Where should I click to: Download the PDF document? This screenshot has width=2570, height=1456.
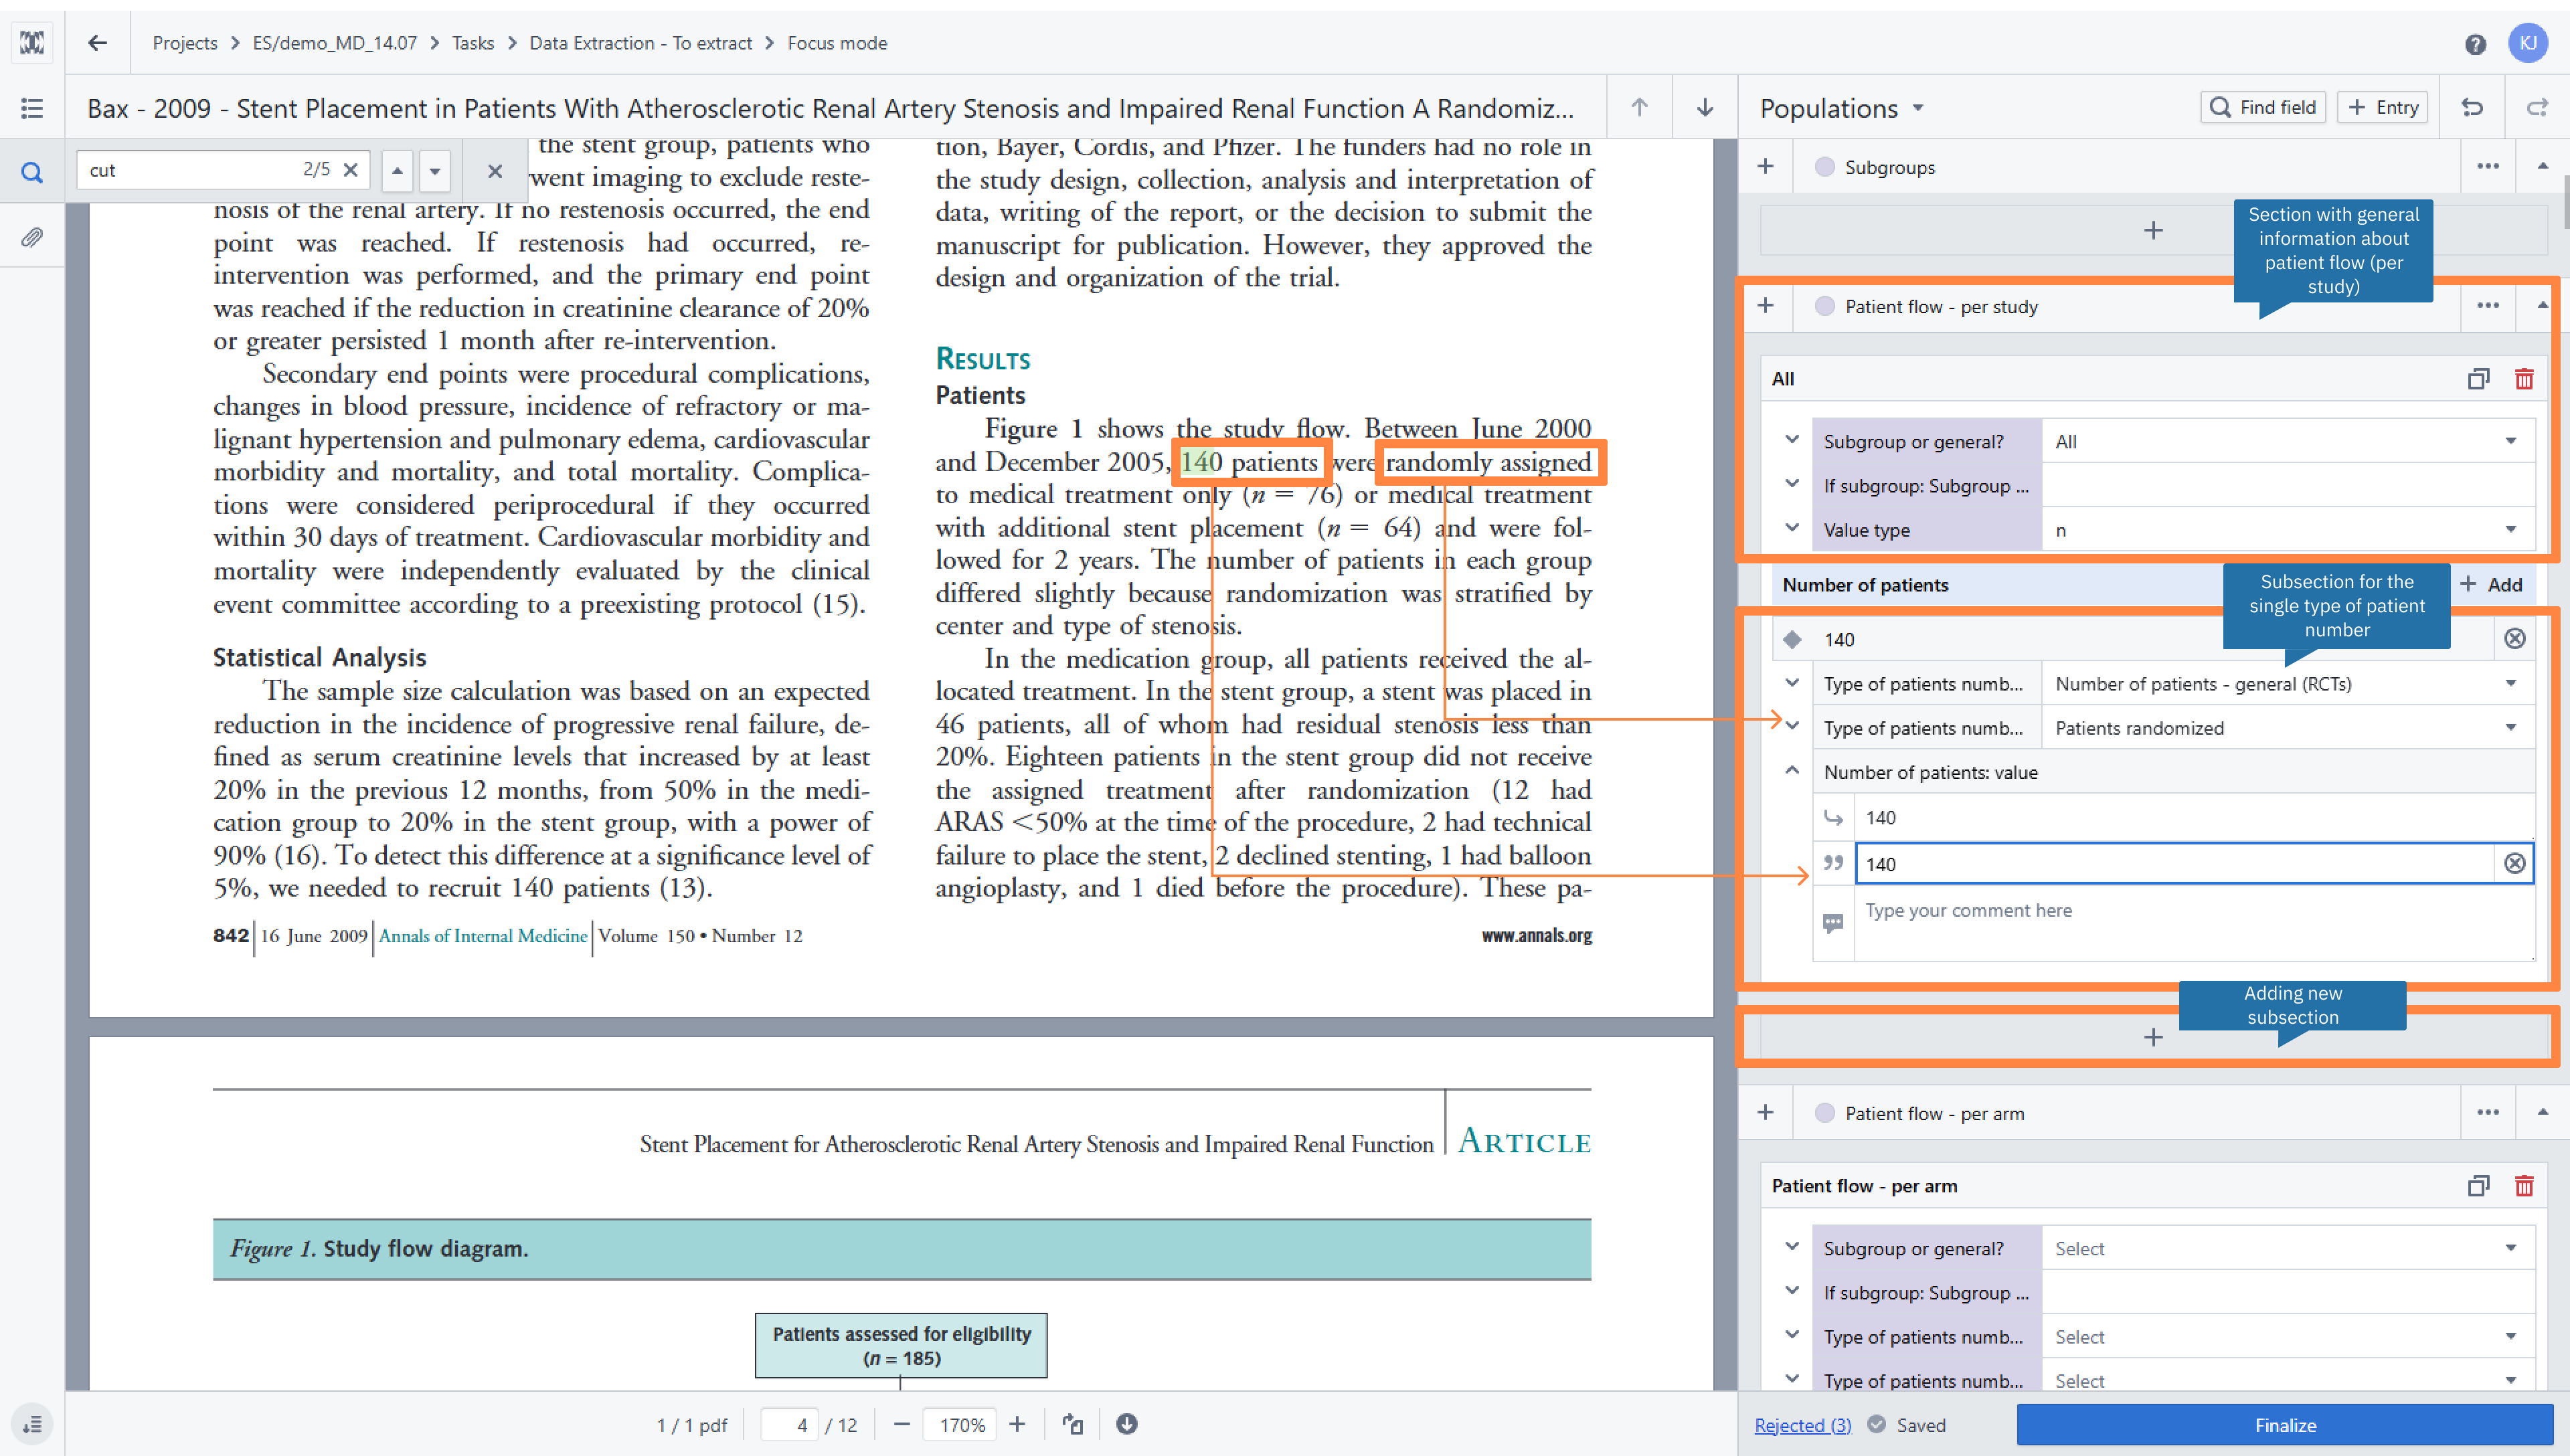[x=1127, y=1424]
